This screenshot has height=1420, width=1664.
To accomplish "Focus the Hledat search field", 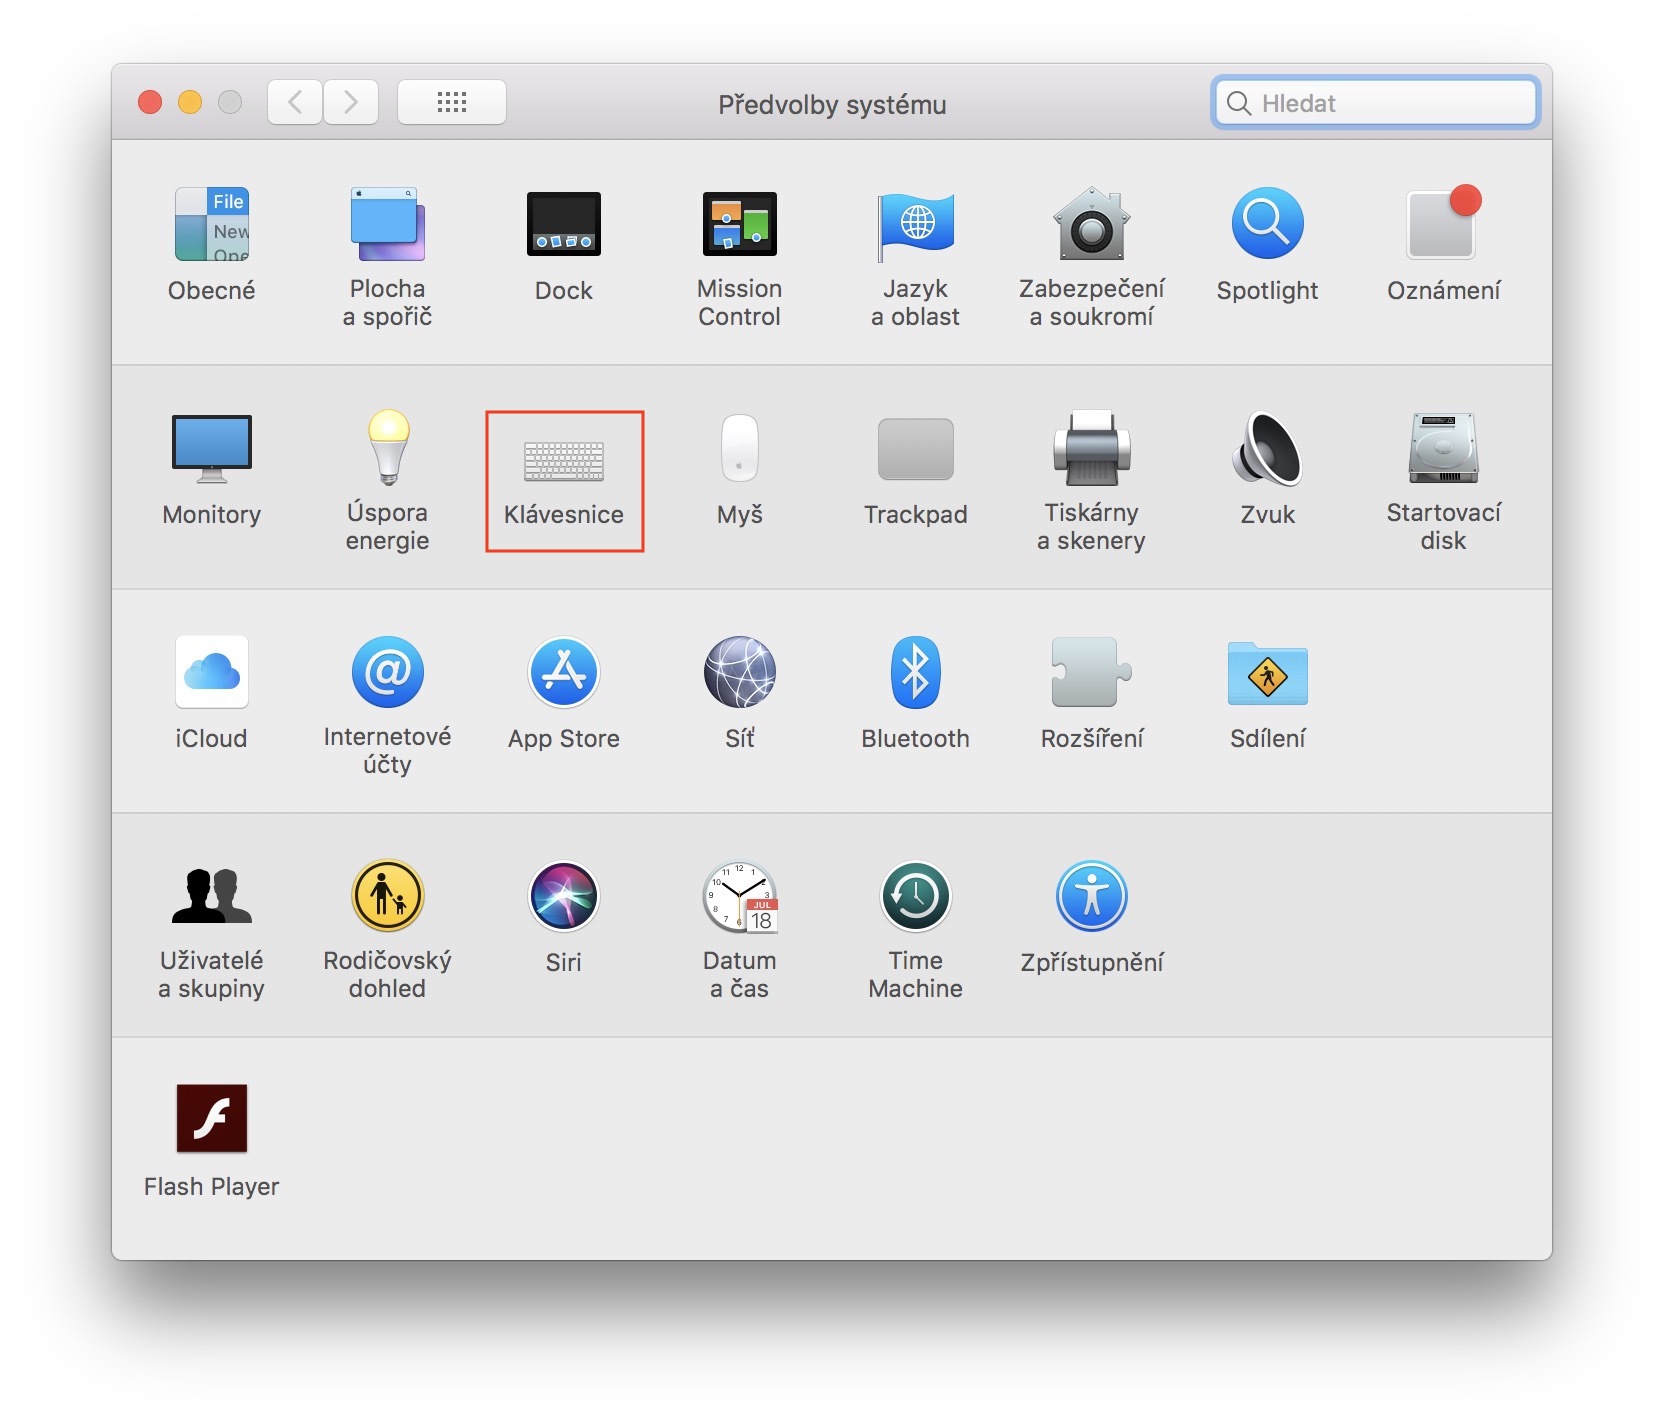I will click(x=1375, y=103).
